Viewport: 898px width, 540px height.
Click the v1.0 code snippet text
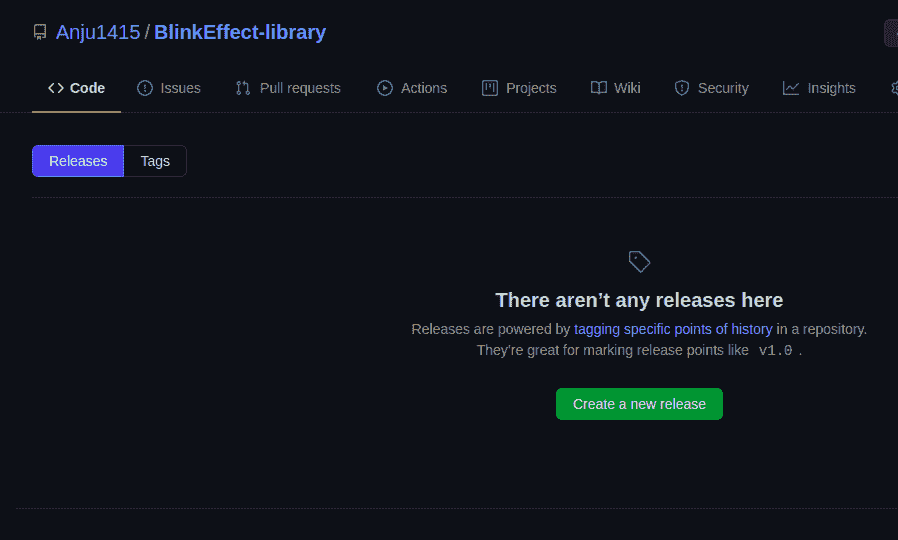pos(775,351)
